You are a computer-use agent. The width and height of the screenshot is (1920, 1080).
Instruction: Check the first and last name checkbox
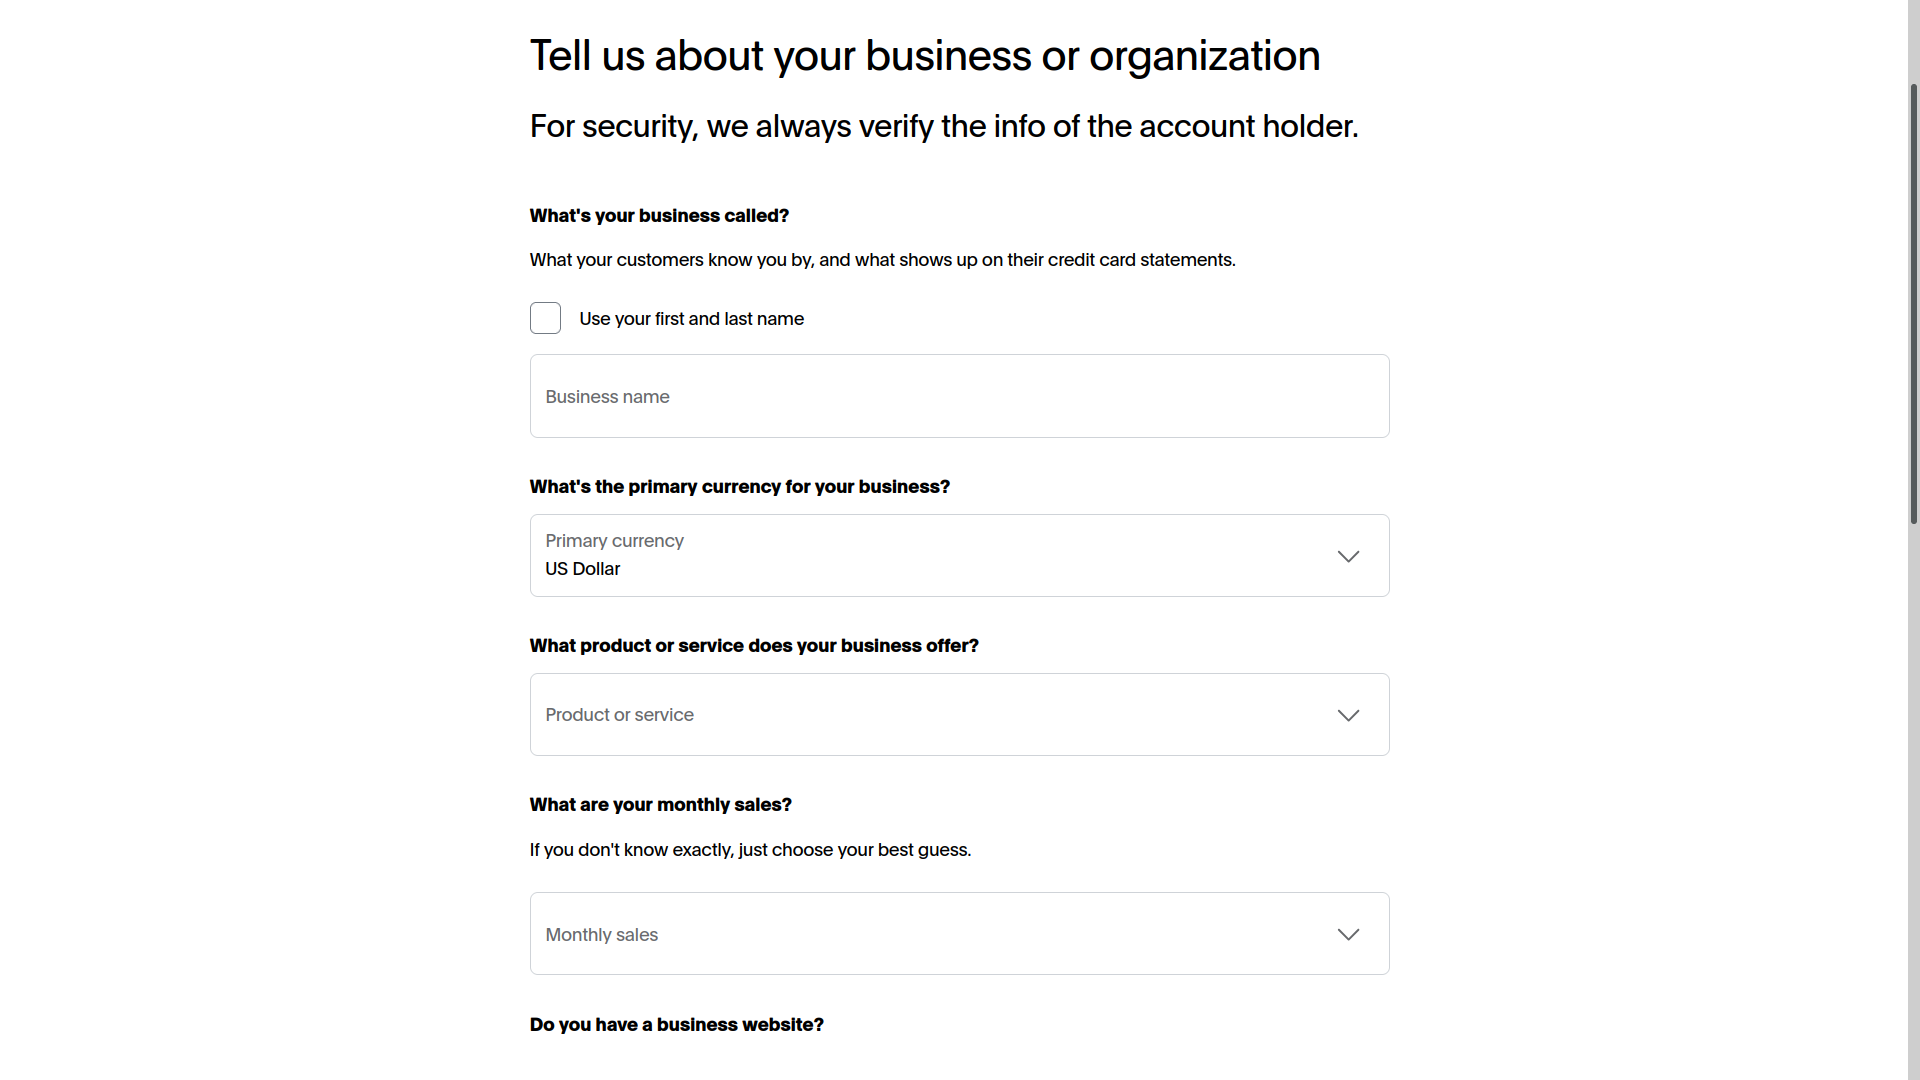click(545, 318)
